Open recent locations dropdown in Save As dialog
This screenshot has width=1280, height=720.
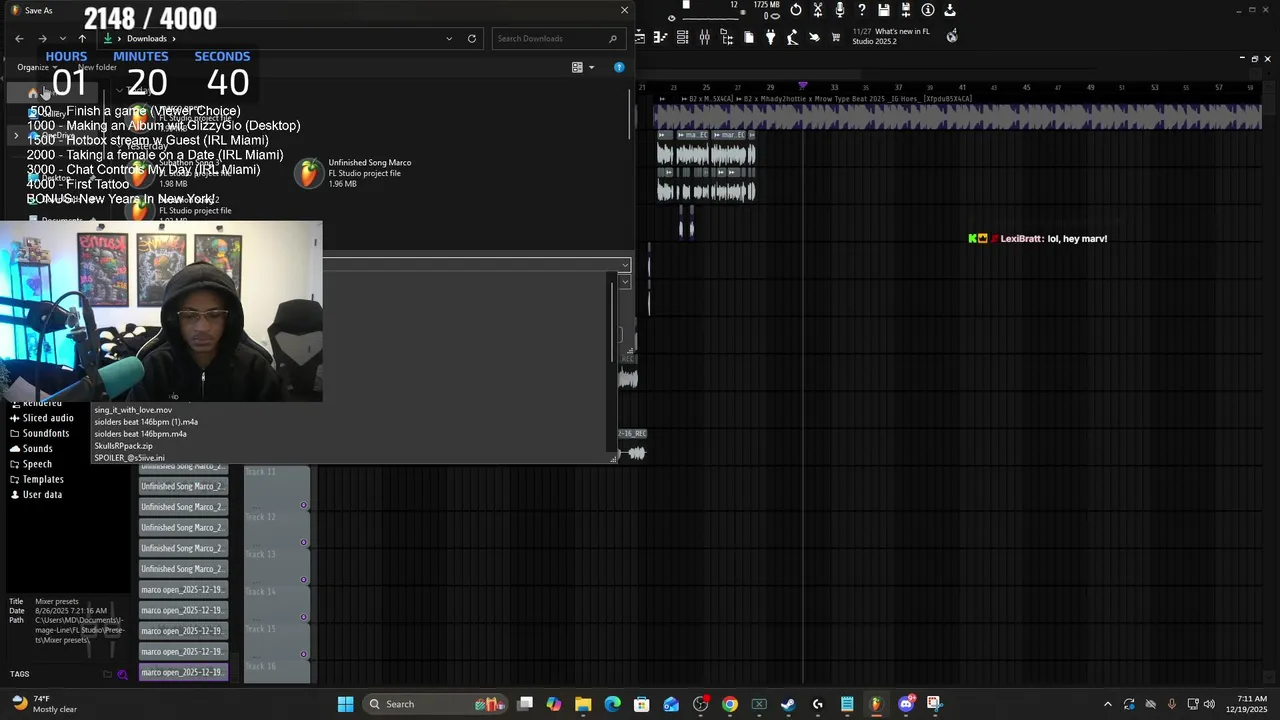62,39
